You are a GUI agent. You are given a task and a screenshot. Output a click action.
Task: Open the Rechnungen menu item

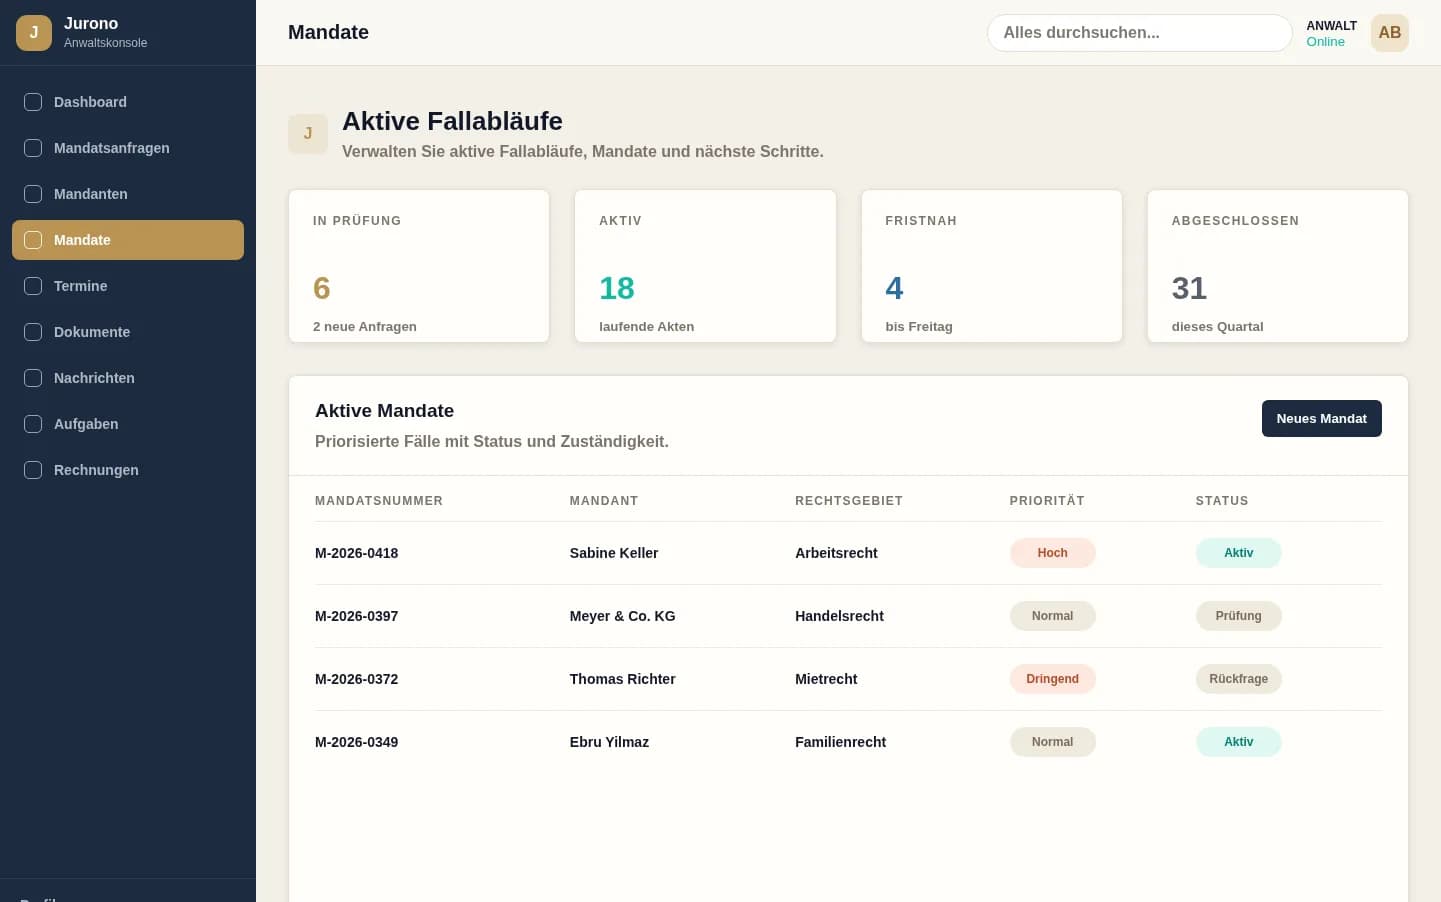pyautogui.click(x=128, y=470)
